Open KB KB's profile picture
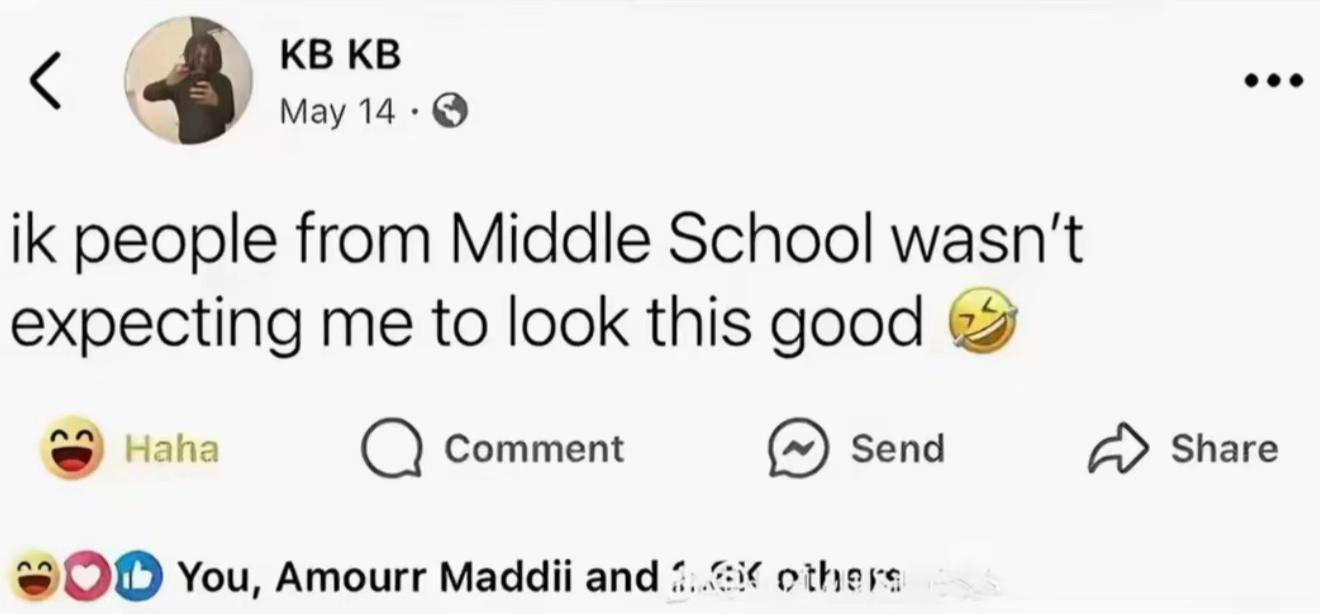 pyautogui.click(x=189, y=81)
